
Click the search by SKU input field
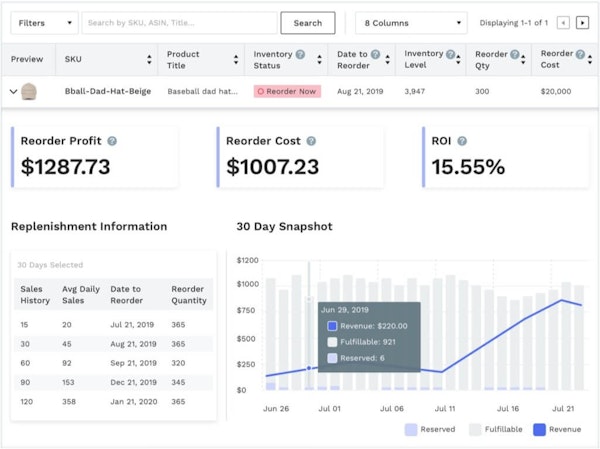pyautogui.click(x=179, y=23)
